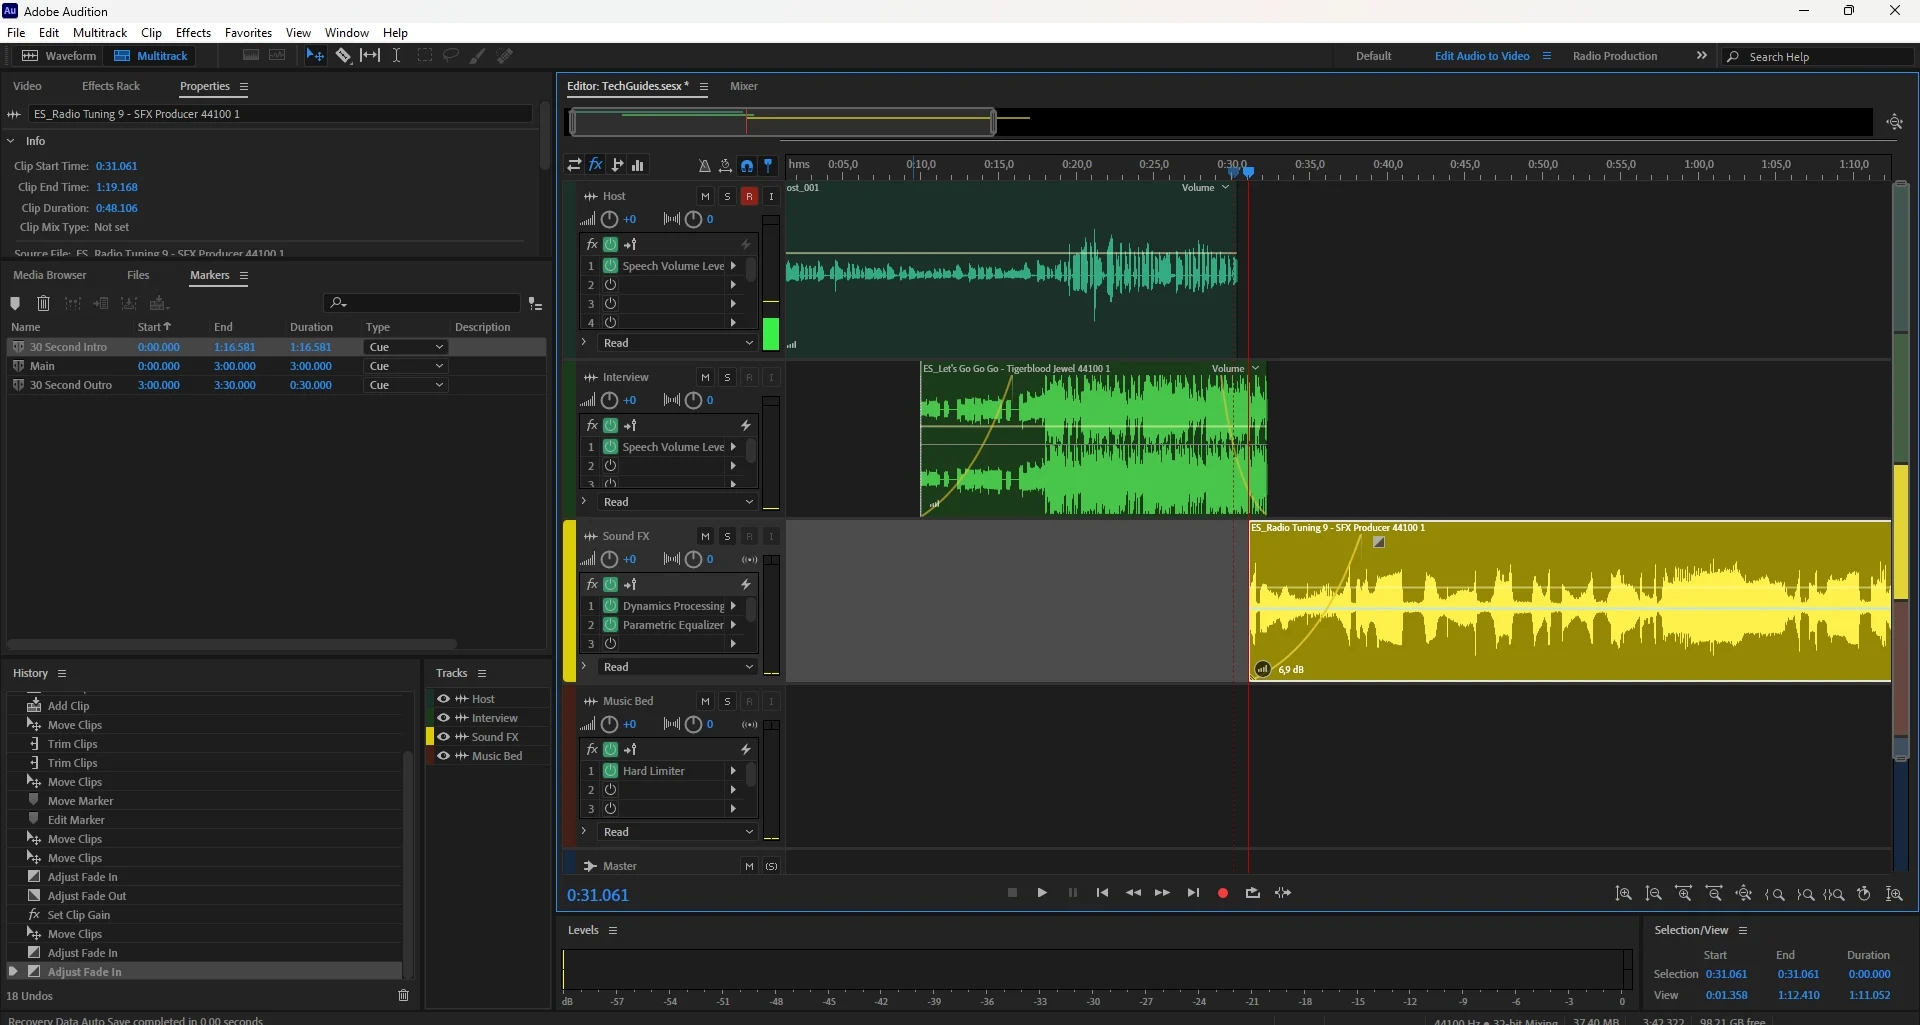Toggle the metronome icon

tap(704, 166)
